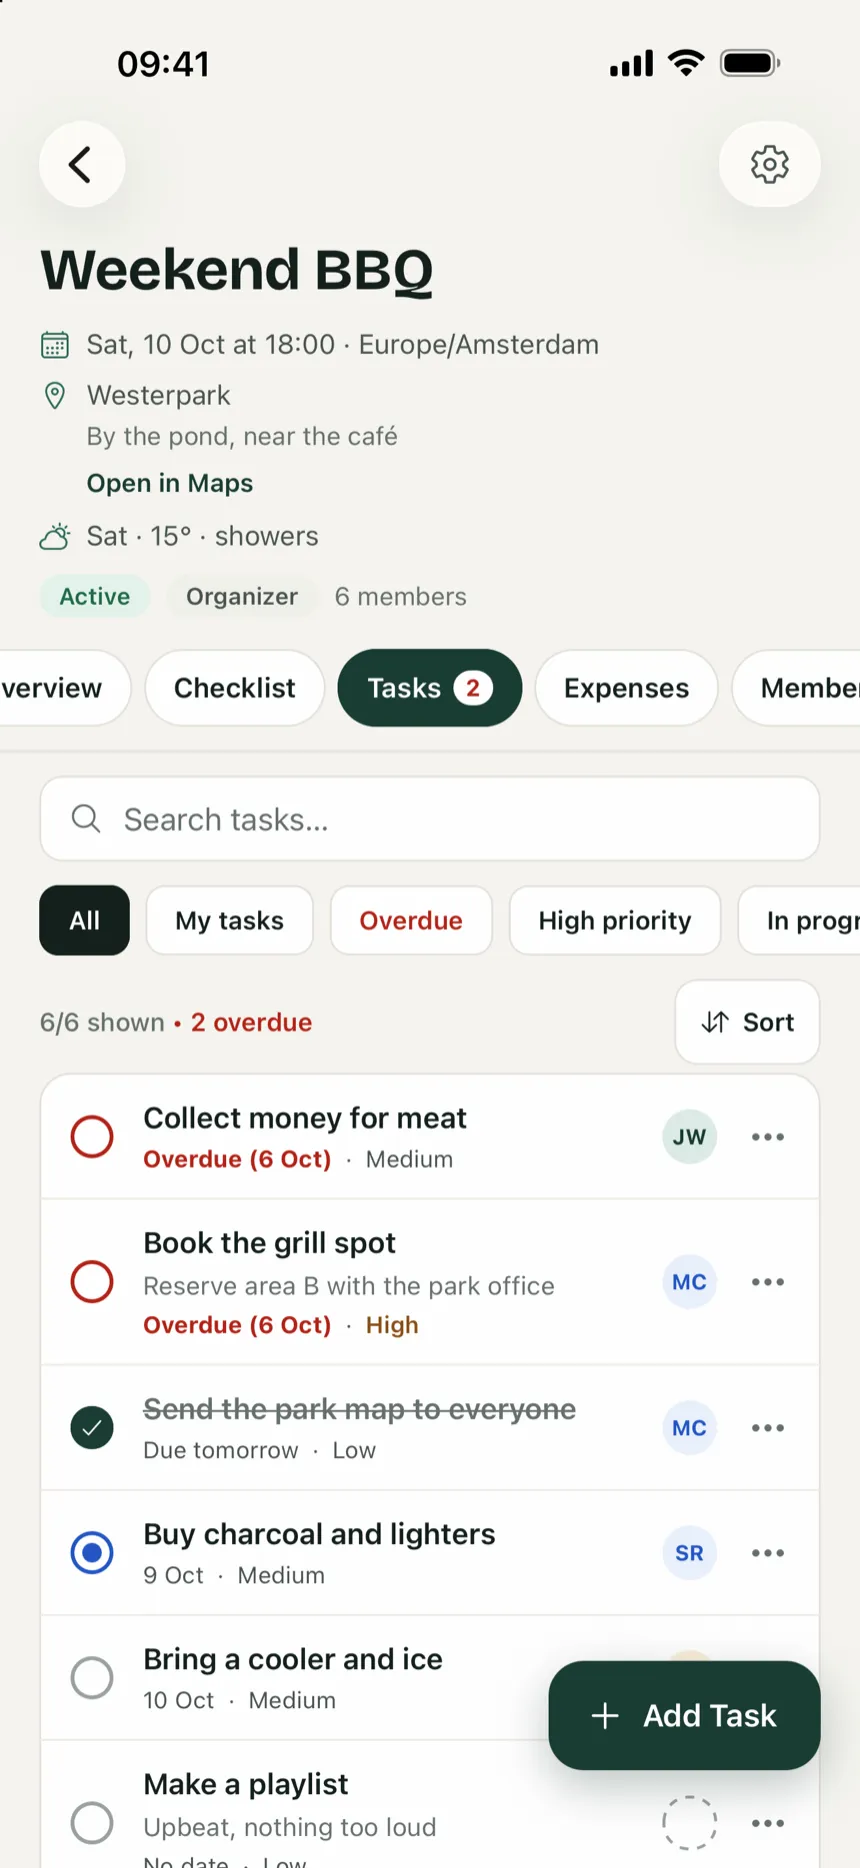Tap JW assignee avatar
860x1868 pixels.
[689, 1137]
